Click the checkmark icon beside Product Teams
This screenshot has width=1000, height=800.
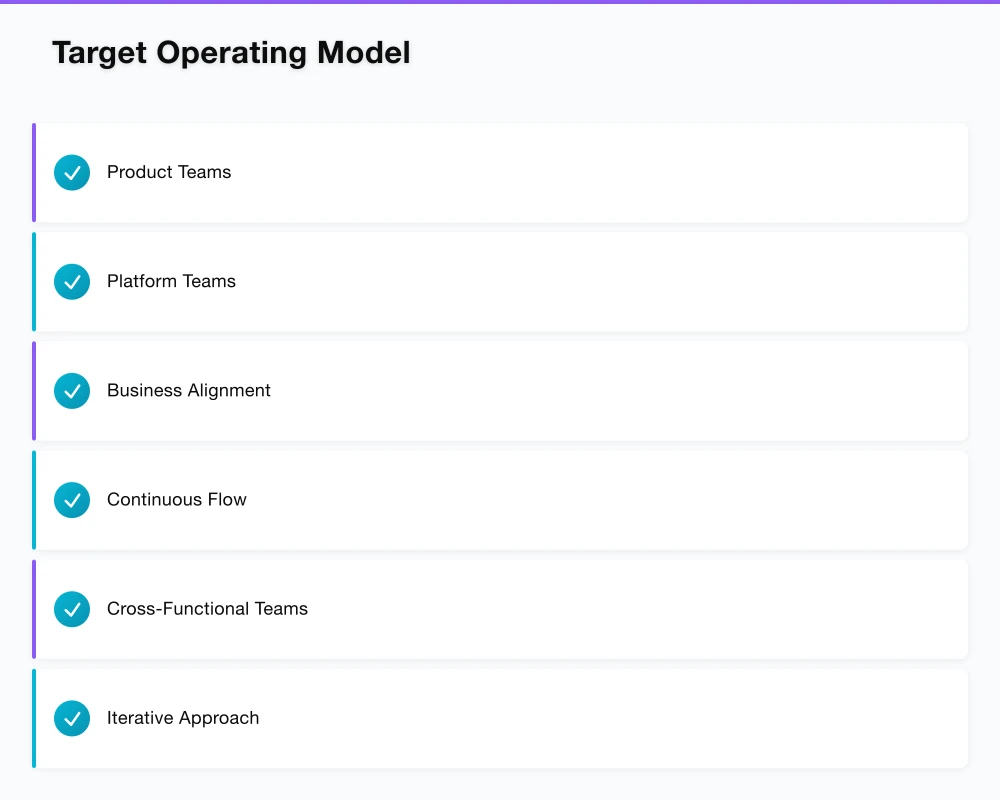(x=71, y=172)
